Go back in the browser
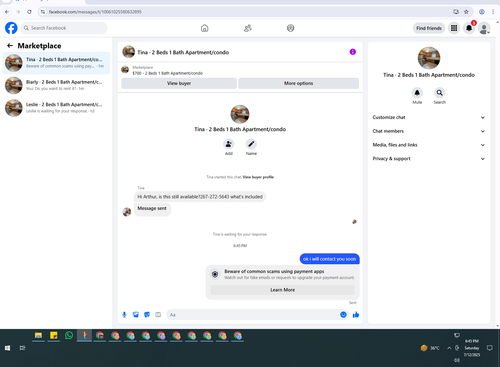This screenshot has width=500, height=367. (7, 12)
